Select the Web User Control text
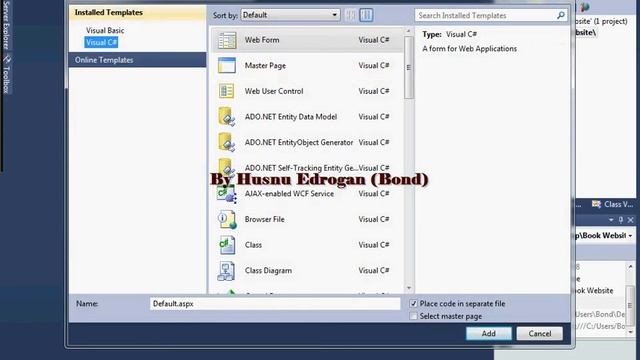The image size is (640, 360). [274, 91]
